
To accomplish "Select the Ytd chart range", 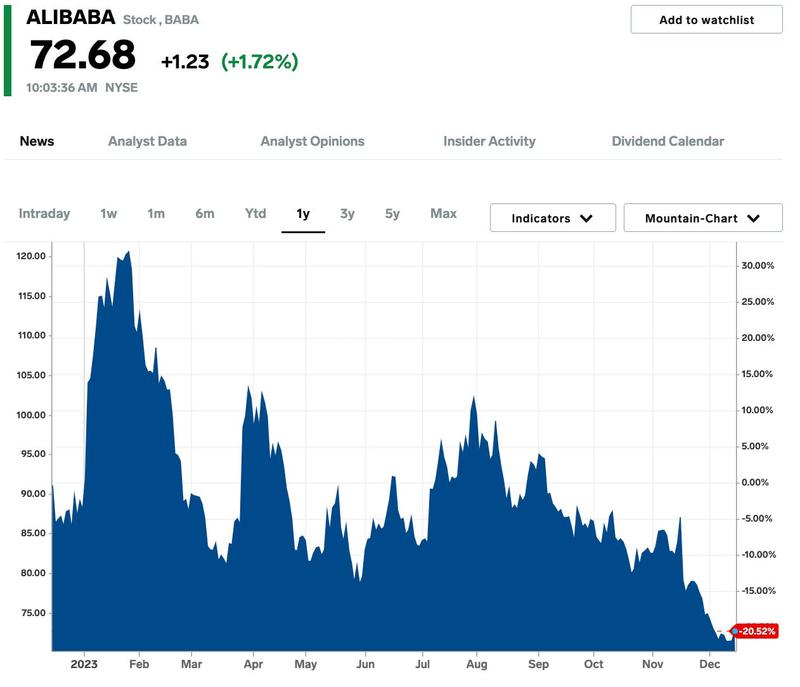I will pos(255,214).
